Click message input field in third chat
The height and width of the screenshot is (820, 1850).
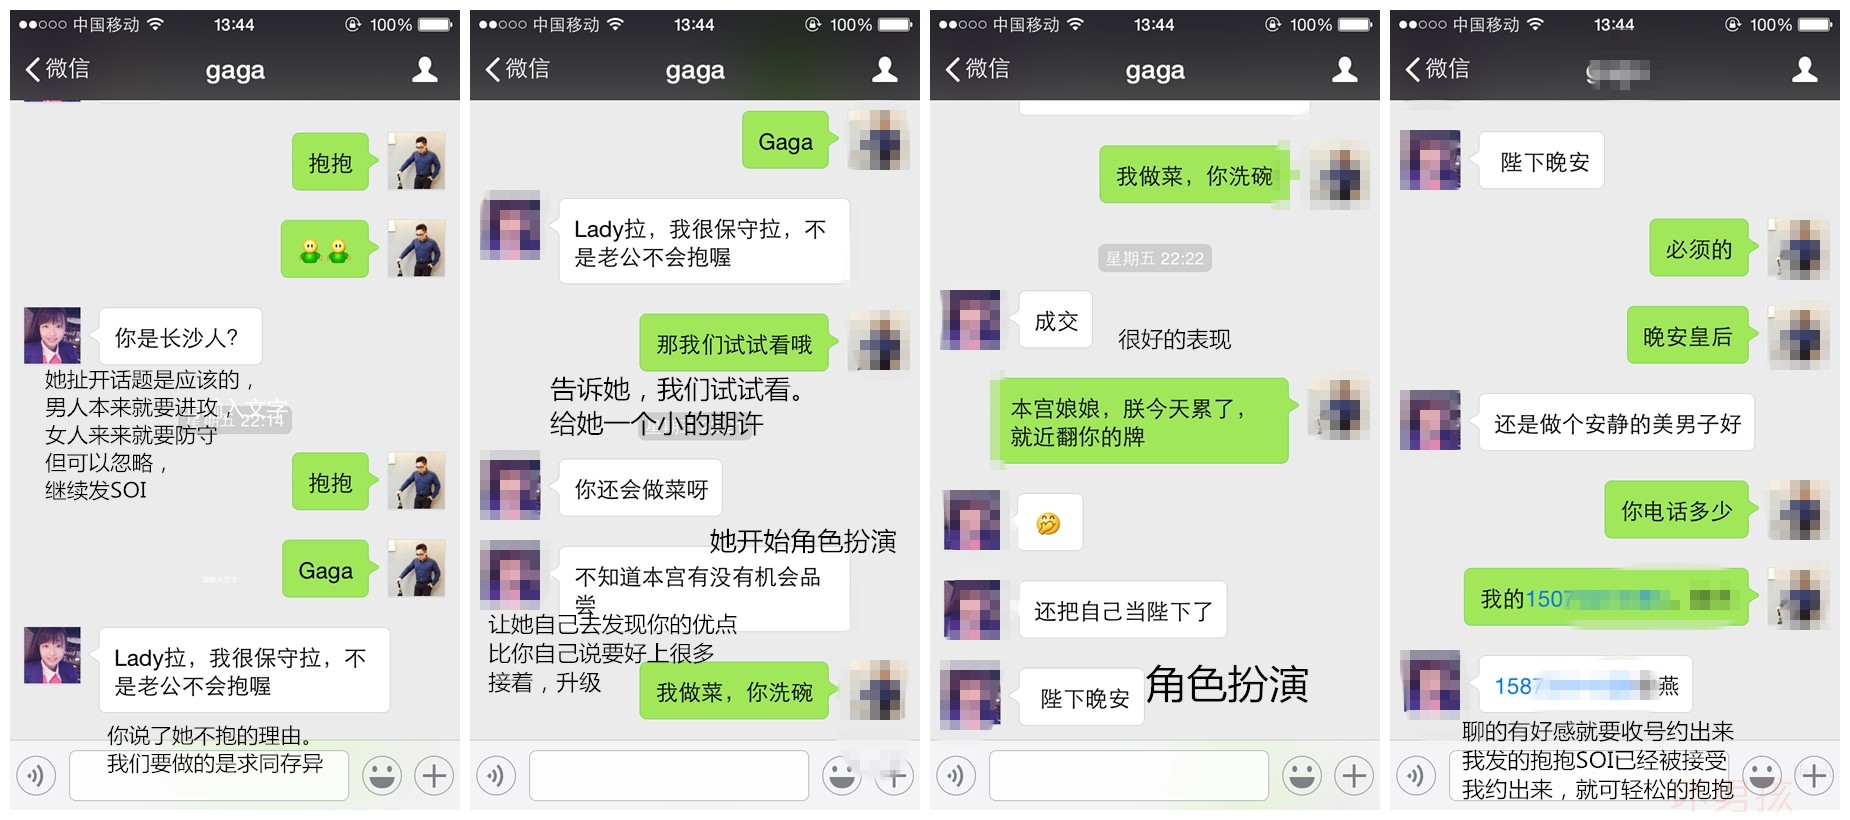pyautogui.click(x=1129, y=775)
